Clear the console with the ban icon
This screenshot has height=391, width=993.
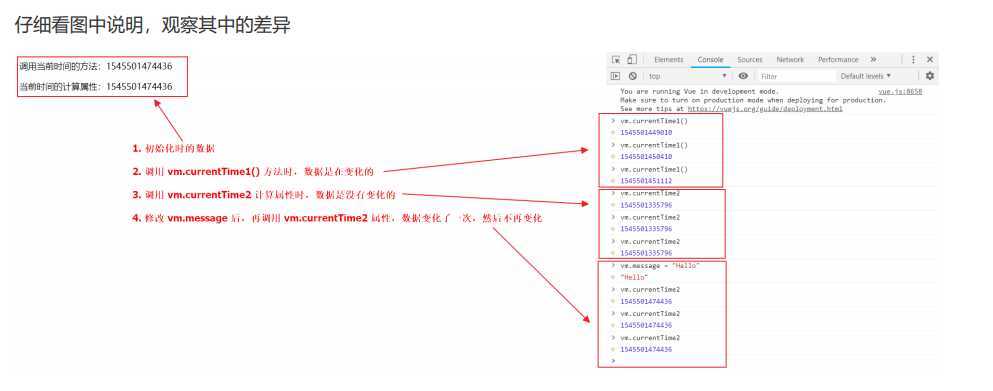632,76
